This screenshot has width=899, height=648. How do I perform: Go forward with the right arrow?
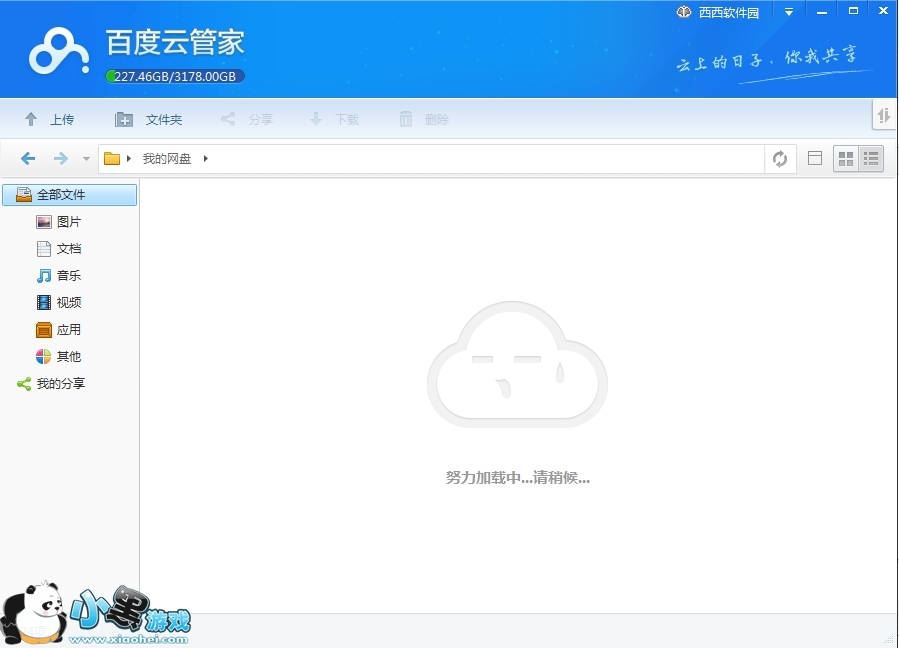click(x=61, y=159)
